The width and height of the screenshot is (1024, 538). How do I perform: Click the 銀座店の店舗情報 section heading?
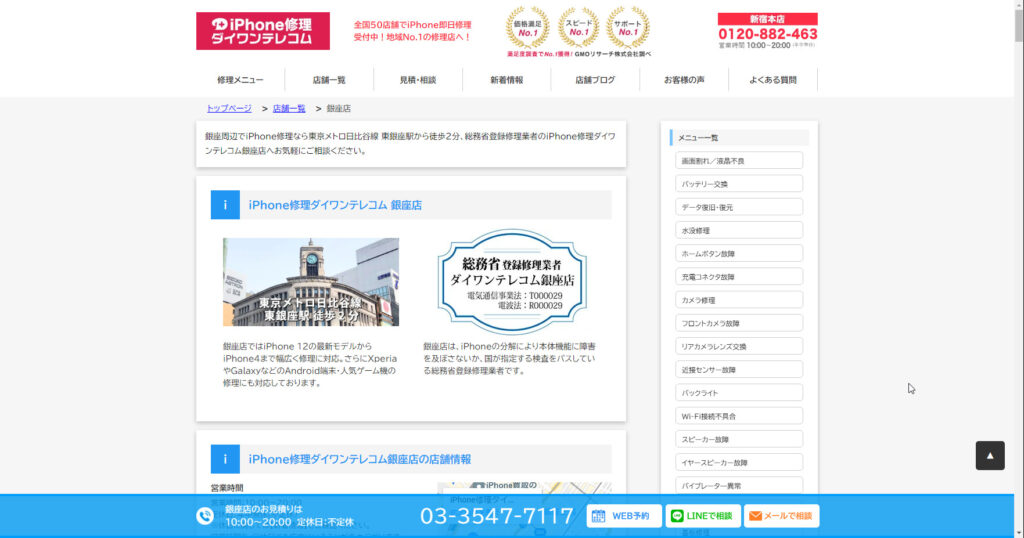359,459
